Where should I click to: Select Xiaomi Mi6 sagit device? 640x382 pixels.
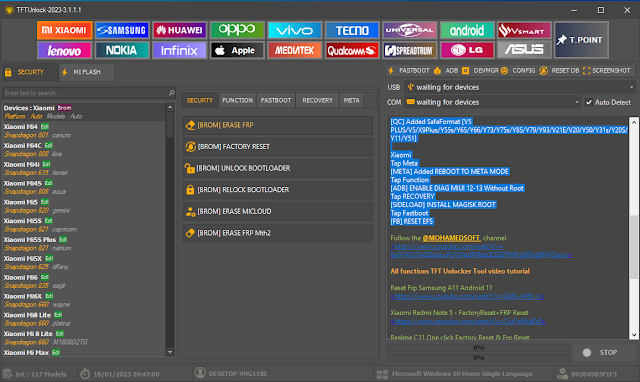[x=84, y=282]
